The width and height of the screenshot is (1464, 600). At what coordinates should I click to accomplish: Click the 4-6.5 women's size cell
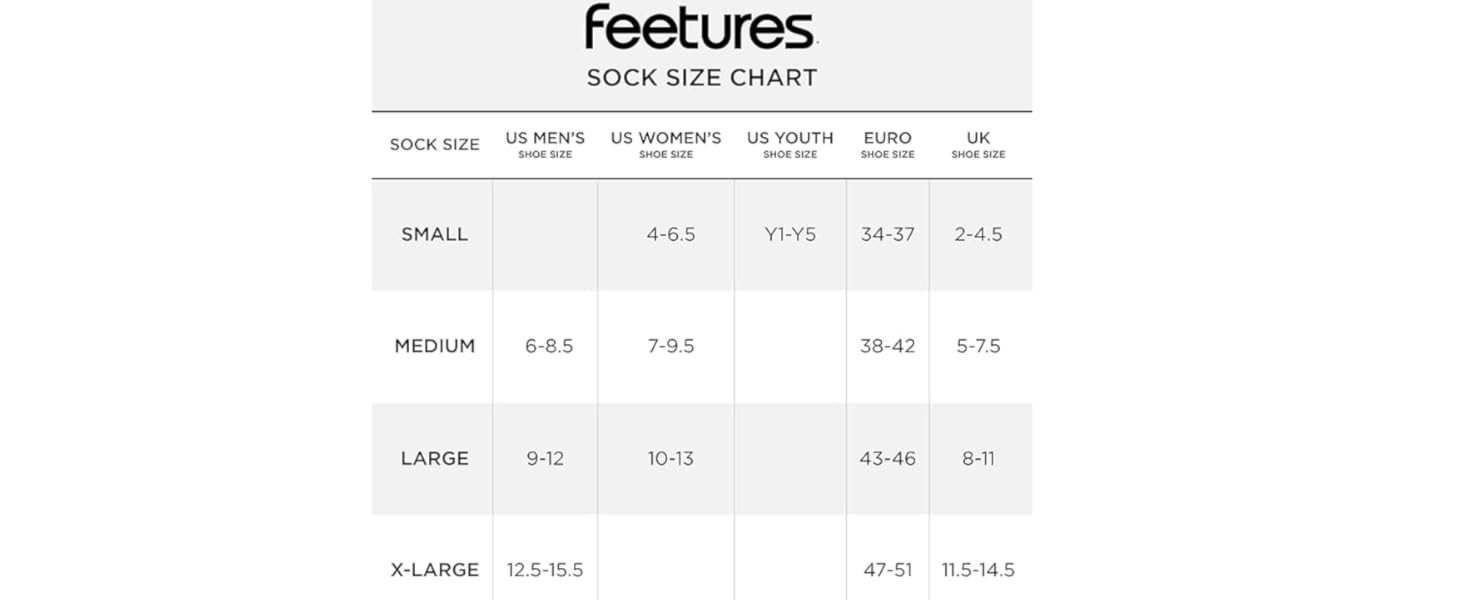coord(670,234)
